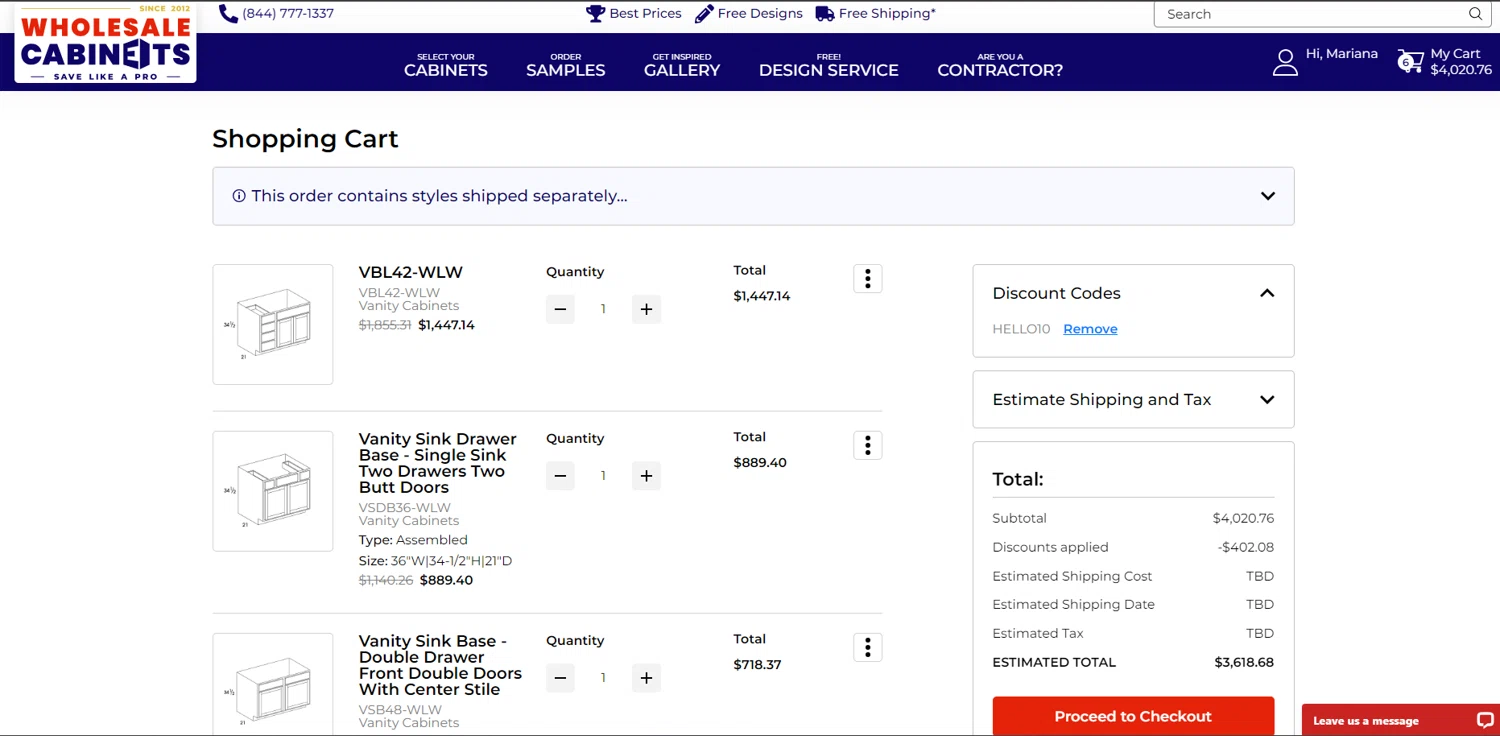Open the Design Service menu item
Viewport: 1500px width, 736px height.
[x=828, y=64]
